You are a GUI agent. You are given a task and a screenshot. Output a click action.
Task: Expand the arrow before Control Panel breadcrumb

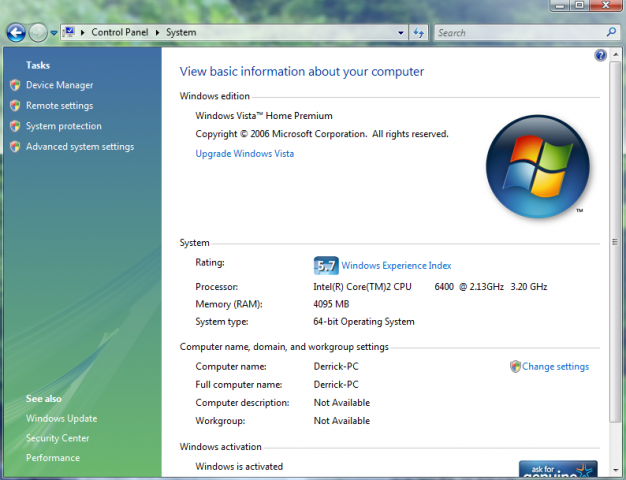[x=82, y=33]
